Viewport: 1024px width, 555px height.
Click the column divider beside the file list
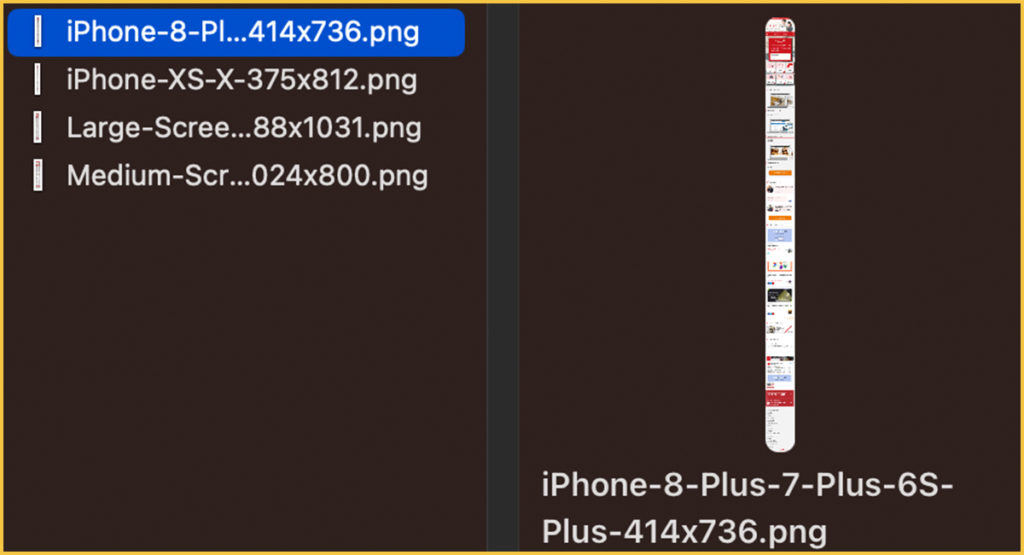point(503,278)
